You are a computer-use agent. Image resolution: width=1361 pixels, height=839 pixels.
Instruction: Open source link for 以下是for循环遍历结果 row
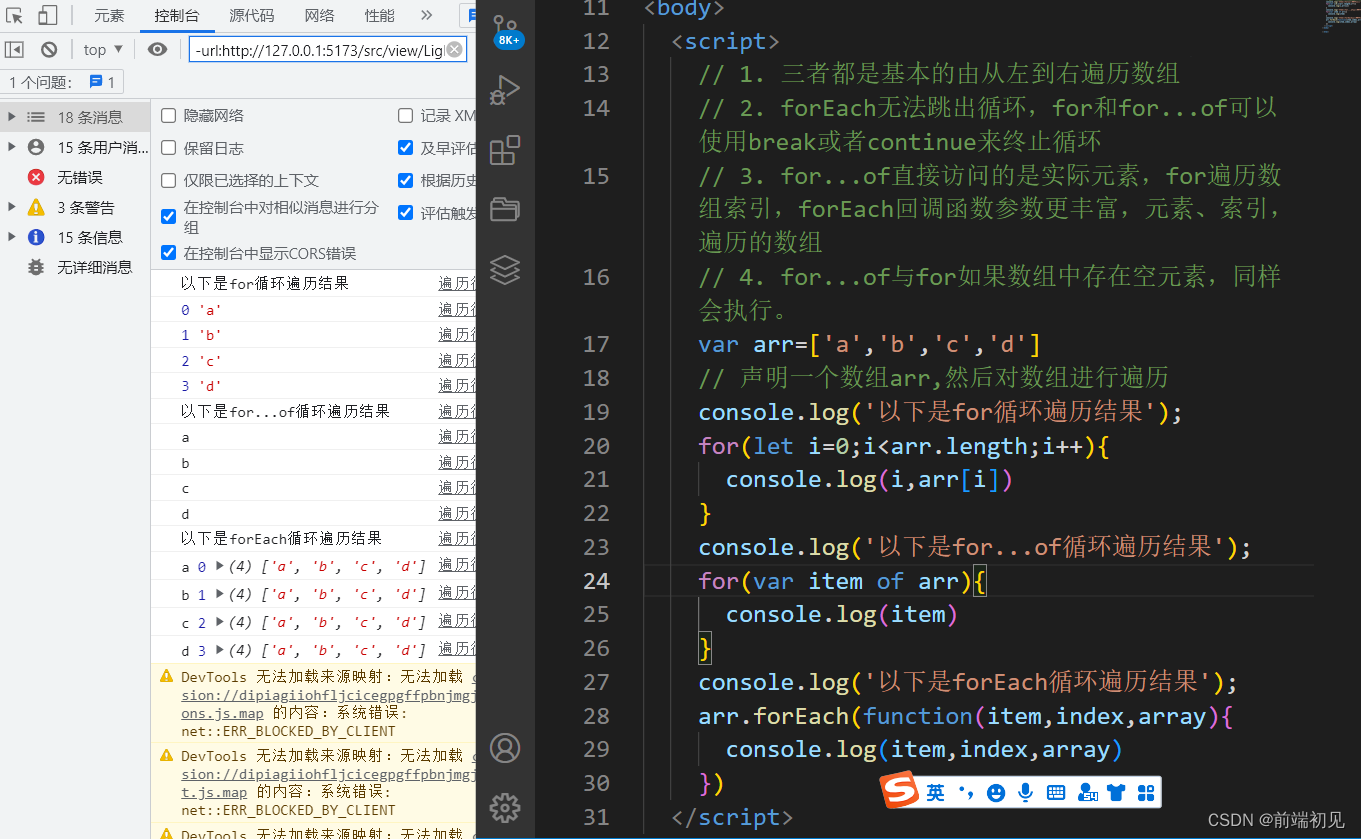457,283
